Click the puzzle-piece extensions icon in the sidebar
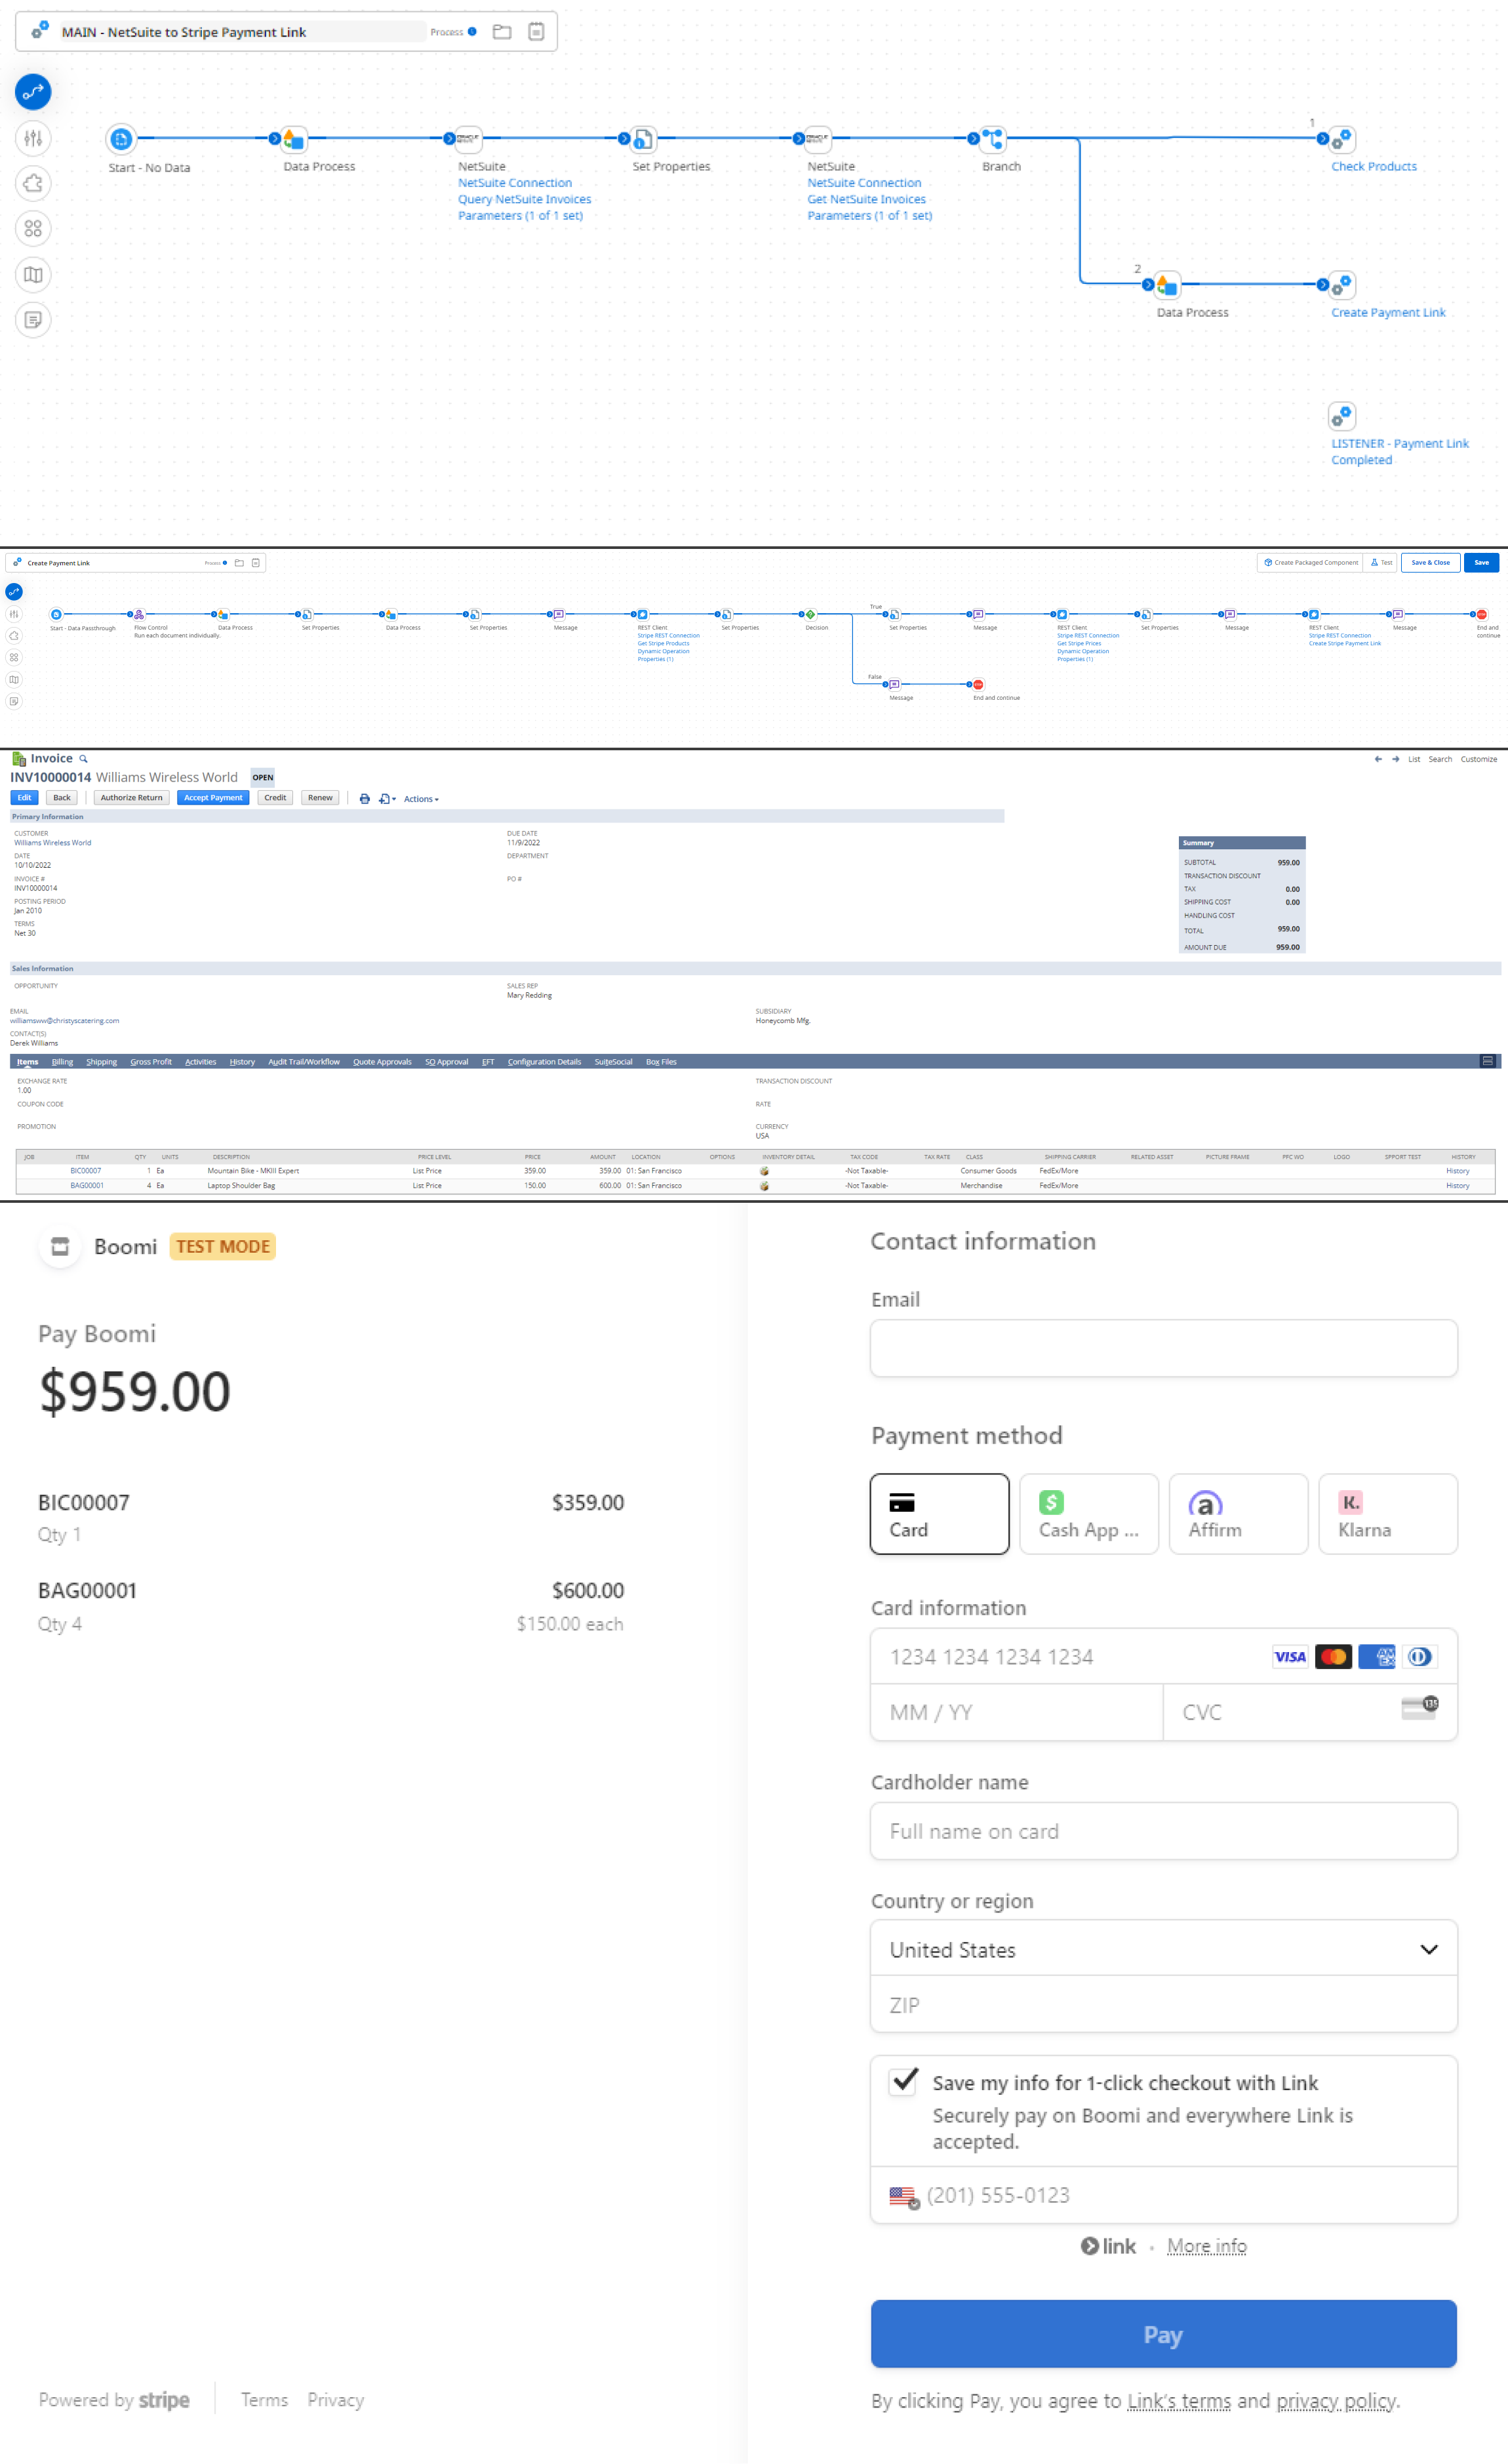This screenshot has width=1508, height=2464. tap(33, 184)
